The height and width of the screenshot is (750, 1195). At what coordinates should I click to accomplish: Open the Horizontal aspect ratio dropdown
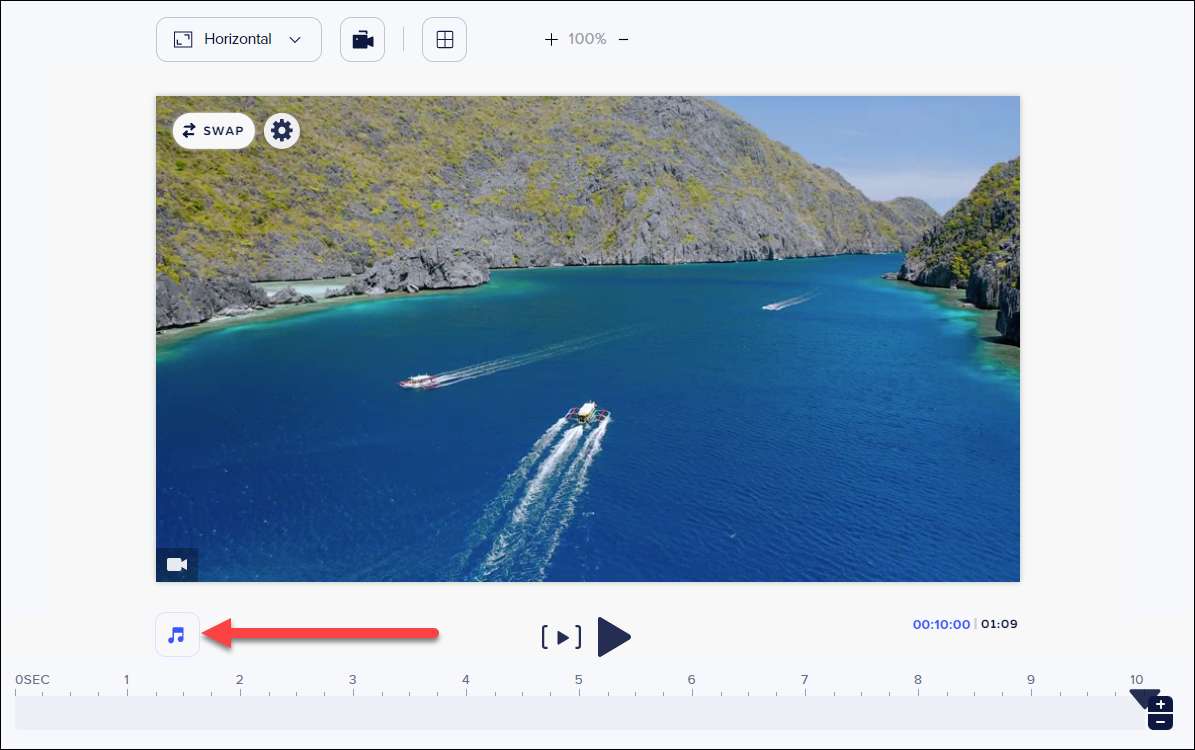coord(238,40)
